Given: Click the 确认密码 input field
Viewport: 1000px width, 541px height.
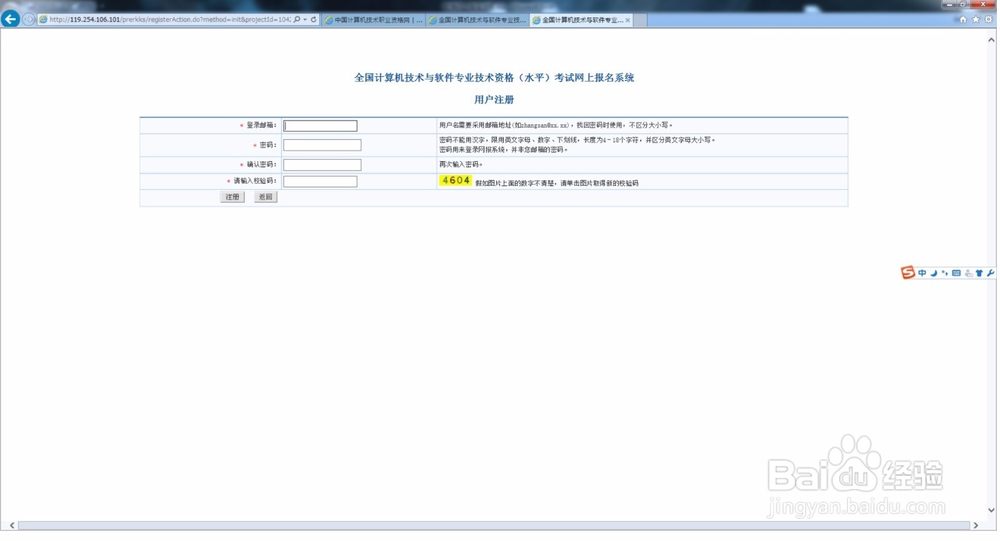Looking at the screenshot, I should click(x=322, y=165).
